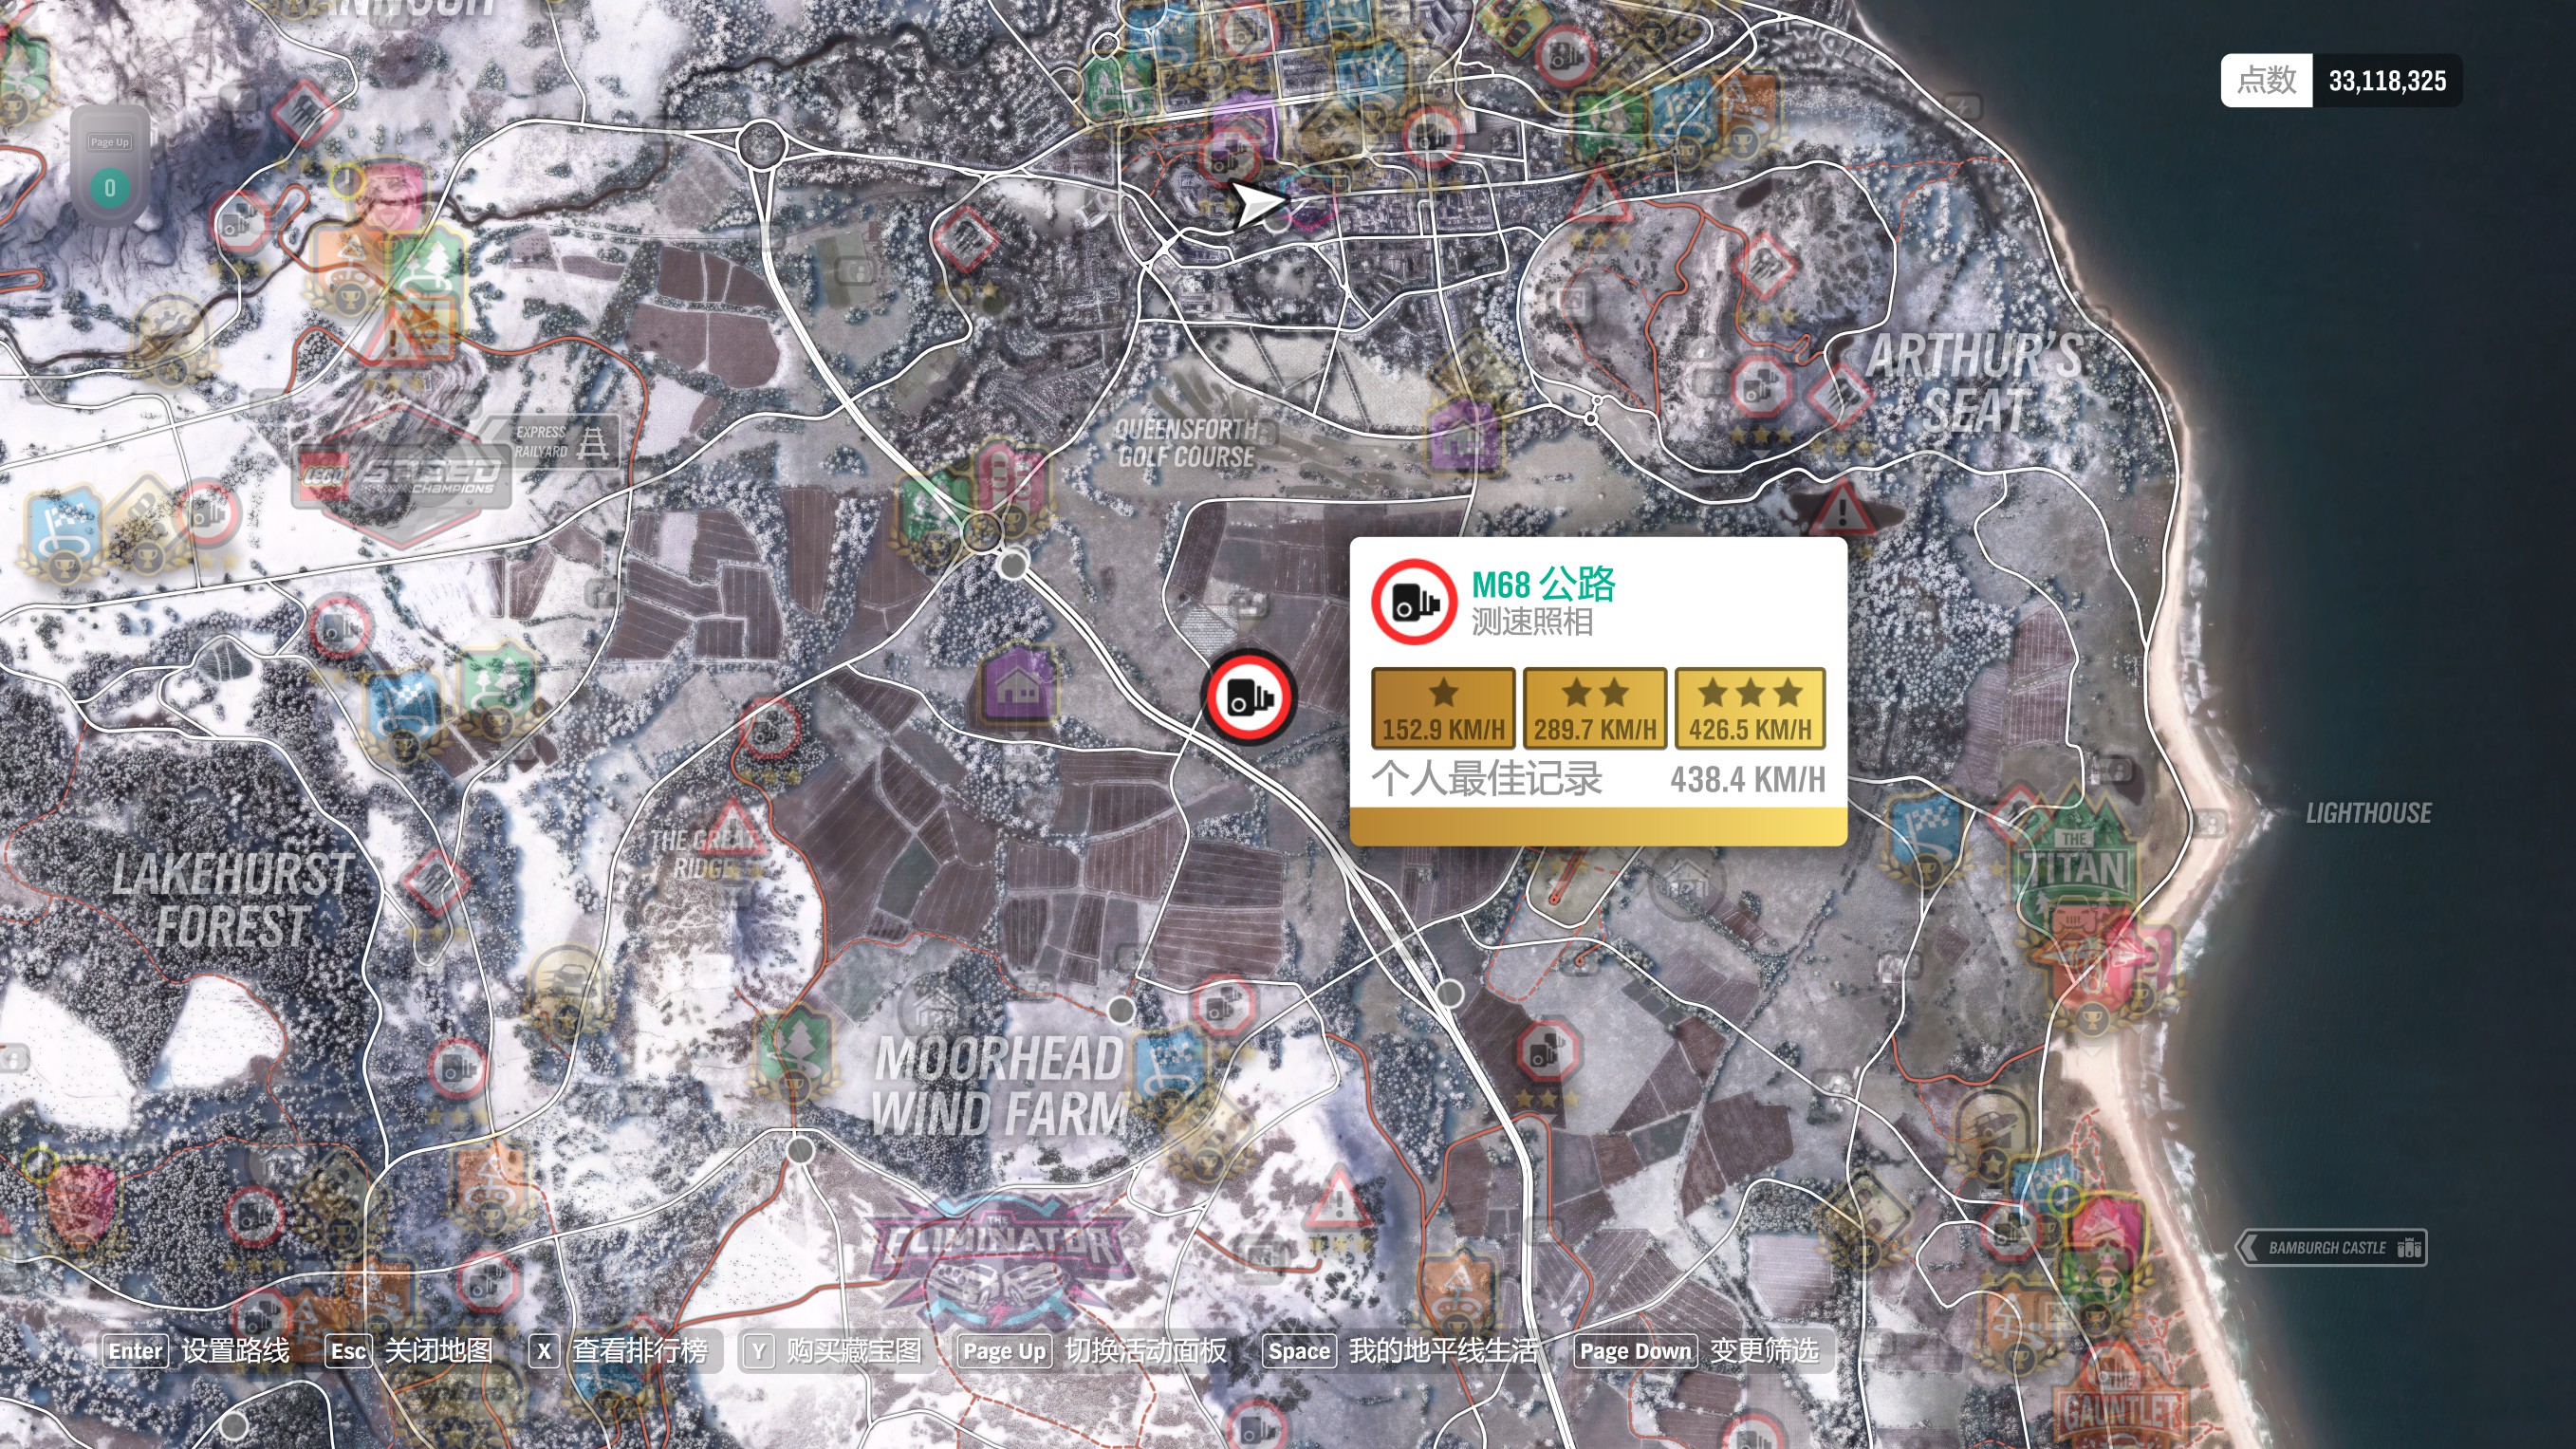Image resolution: width=2576 pixels, height=1449 pixels.
Task: Click the one-star 152.9 KM/H target box
Action: coord(1442,709)
